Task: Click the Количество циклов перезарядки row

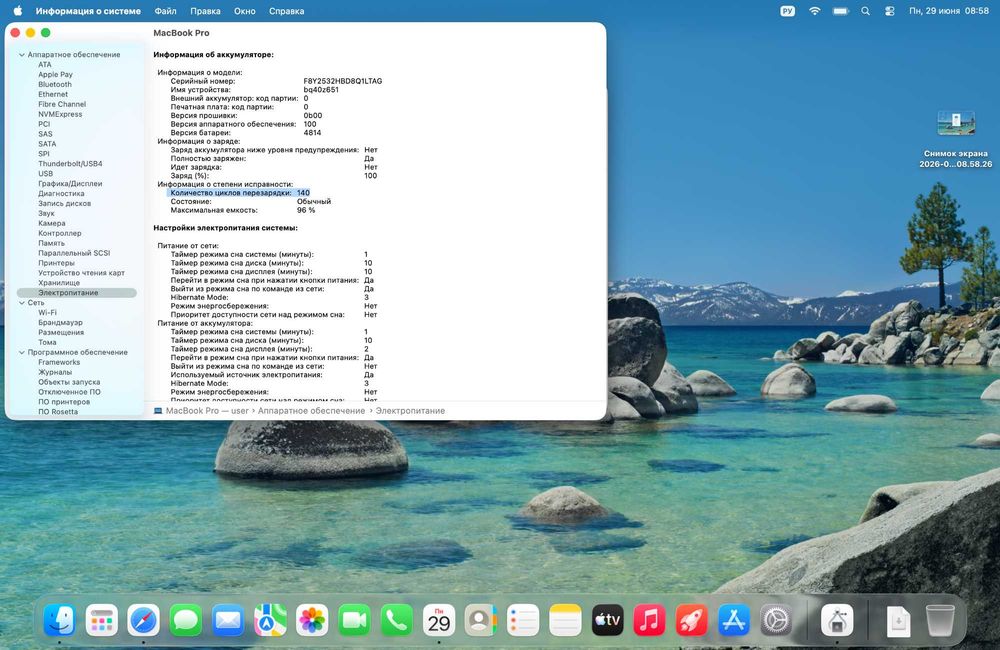Action: tap(239, 193)
